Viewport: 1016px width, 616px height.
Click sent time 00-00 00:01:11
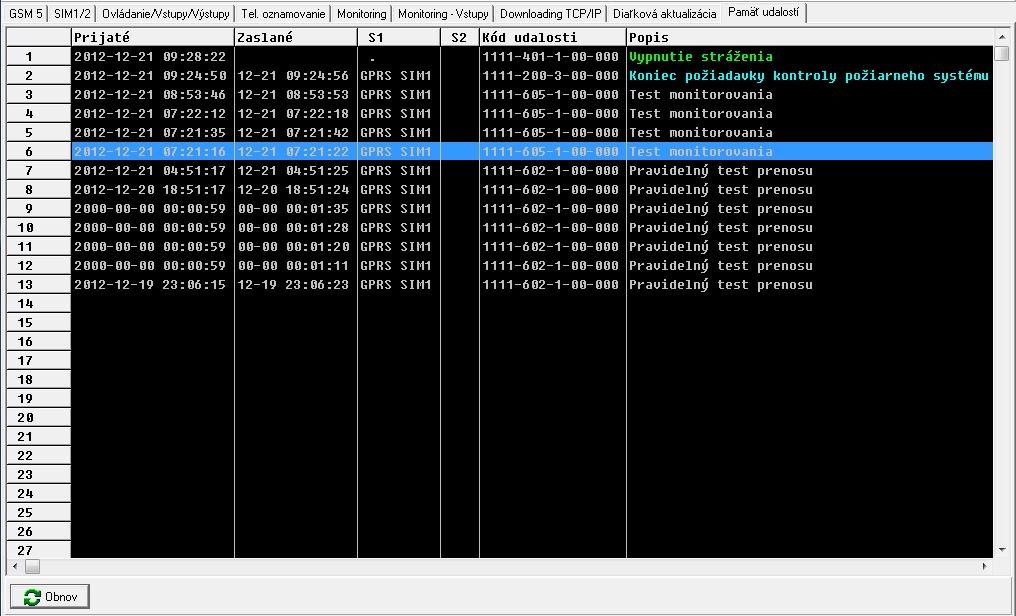pyautogui.click(x=293, y=265)
